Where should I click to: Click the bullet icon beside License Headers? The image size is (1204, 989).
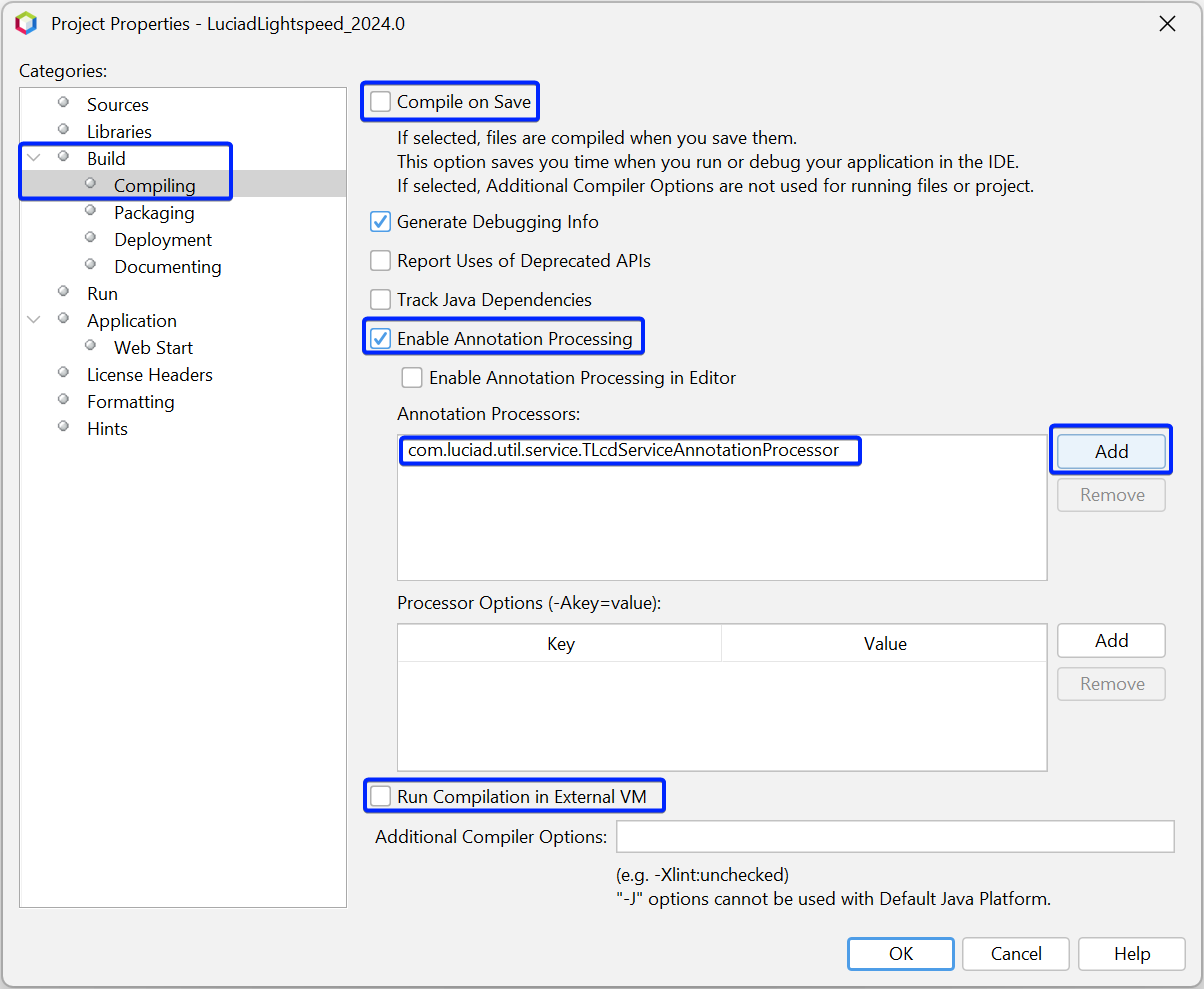coord(64,372)
